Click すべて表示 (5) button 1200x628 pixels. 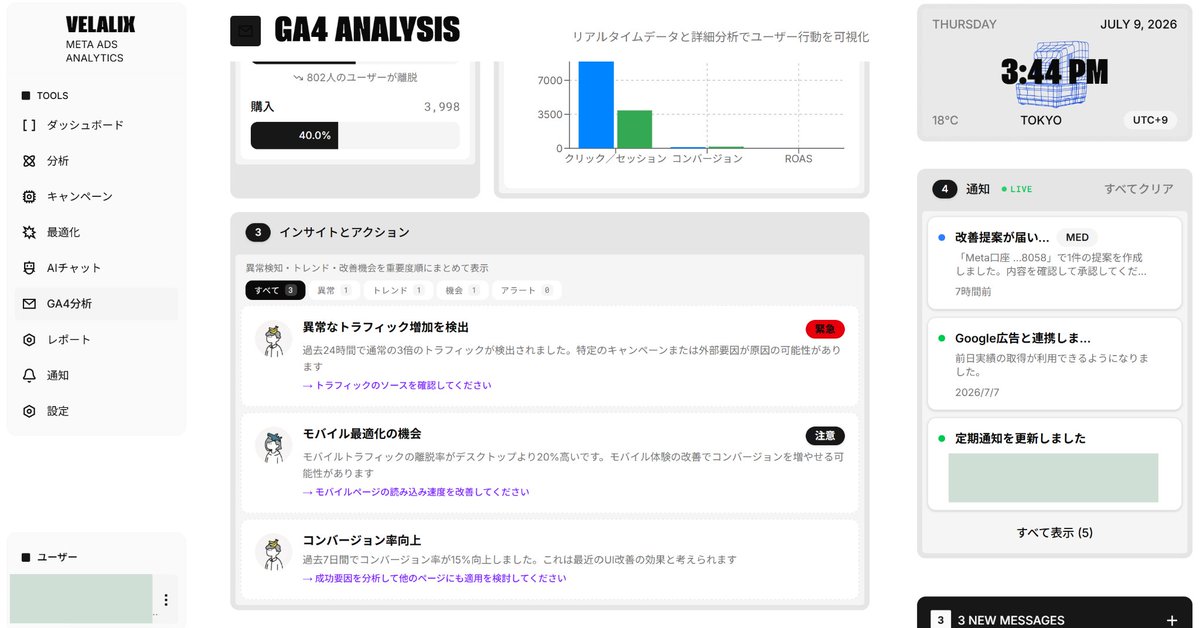(x=1054, y=533)
